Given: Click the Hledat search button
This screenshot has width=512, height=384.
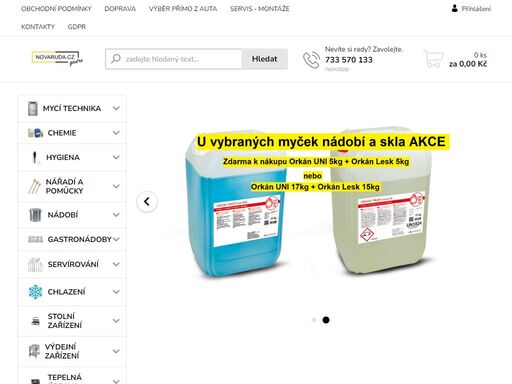Looking at the screenshot, I should (x=265, y=59).
